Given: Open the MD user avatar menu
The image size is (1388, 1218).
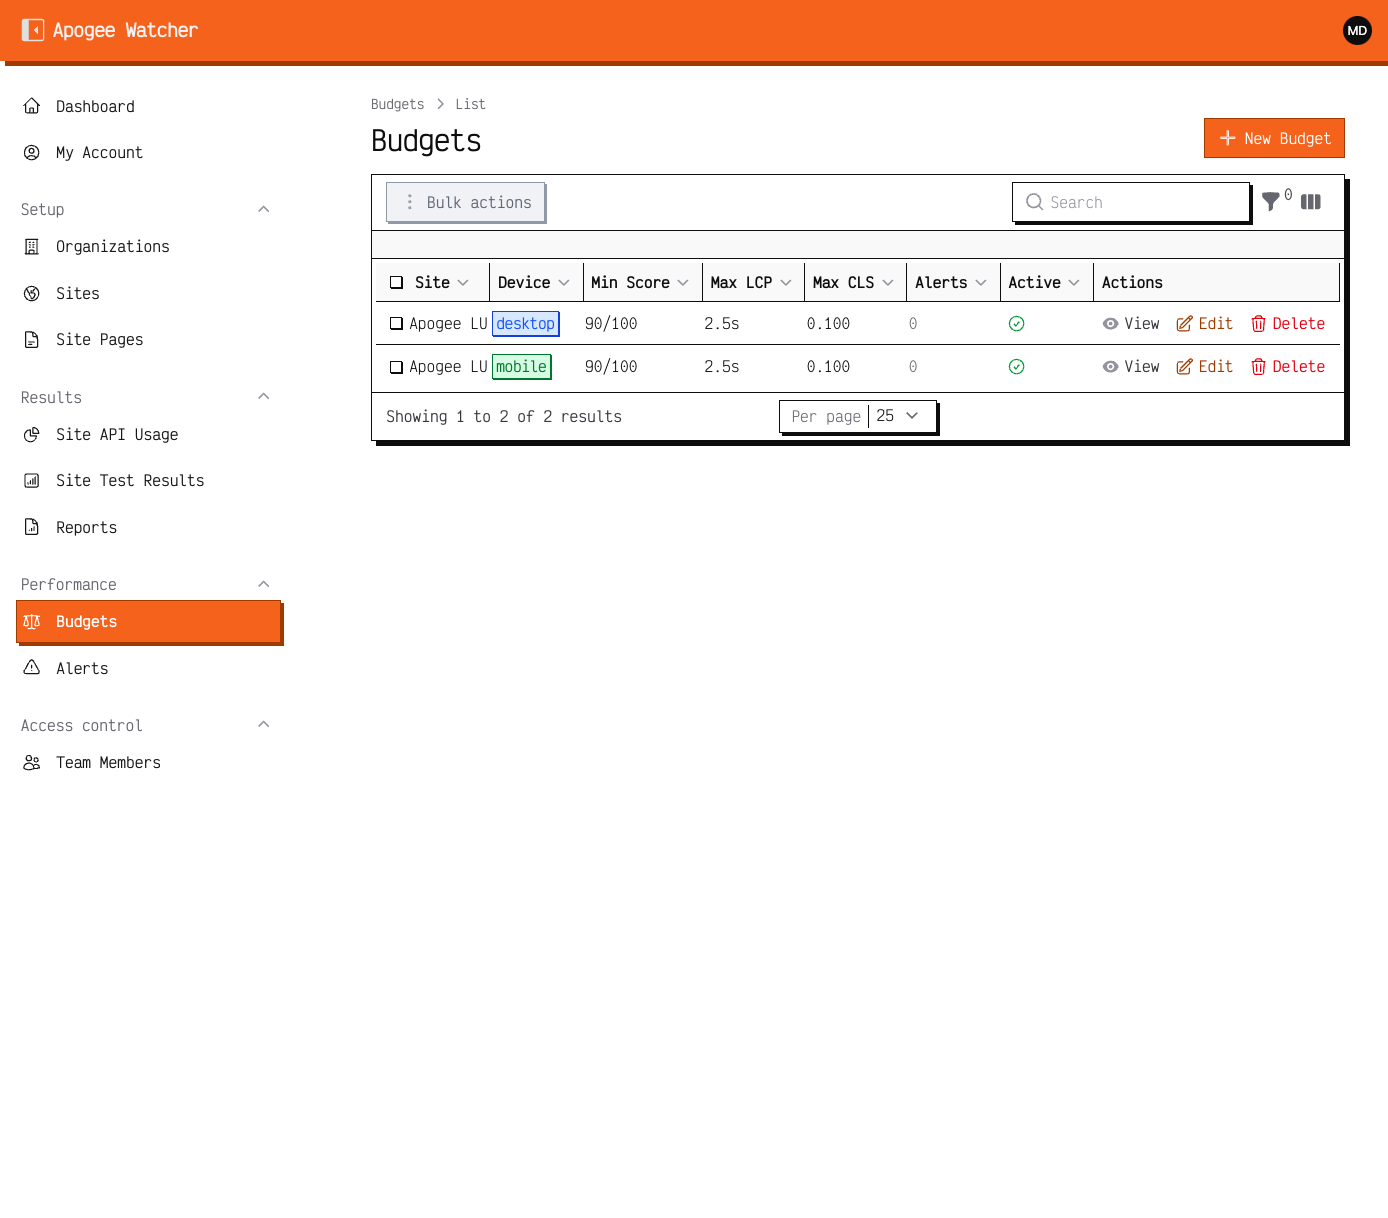Looking at the screenshot, I should 1357,30.
